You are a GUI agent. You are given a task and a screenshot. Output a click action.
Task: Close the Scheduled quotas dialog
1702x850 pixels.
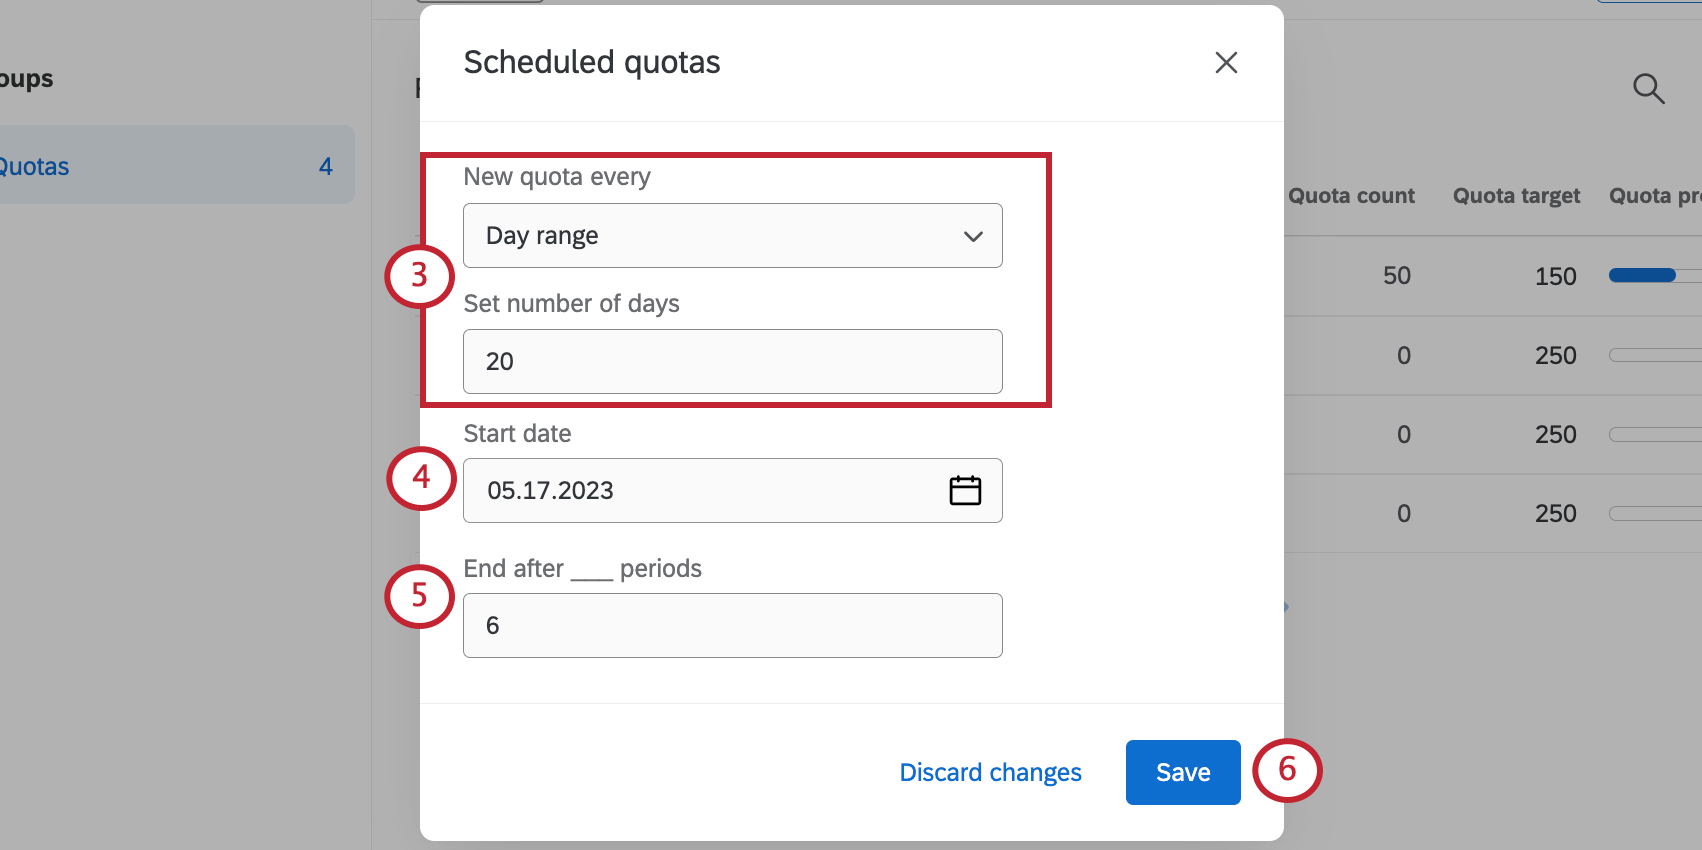[x=1226, y=63]
